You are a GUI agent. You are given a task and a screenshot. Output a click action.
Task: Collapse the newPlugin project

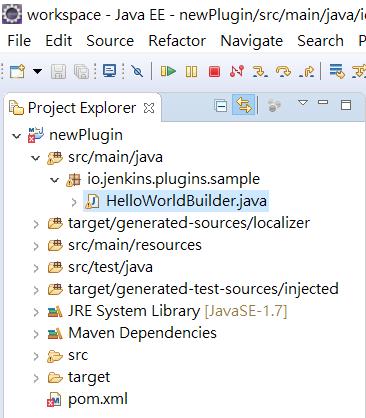pyautogui.click(x=16, y=136)
